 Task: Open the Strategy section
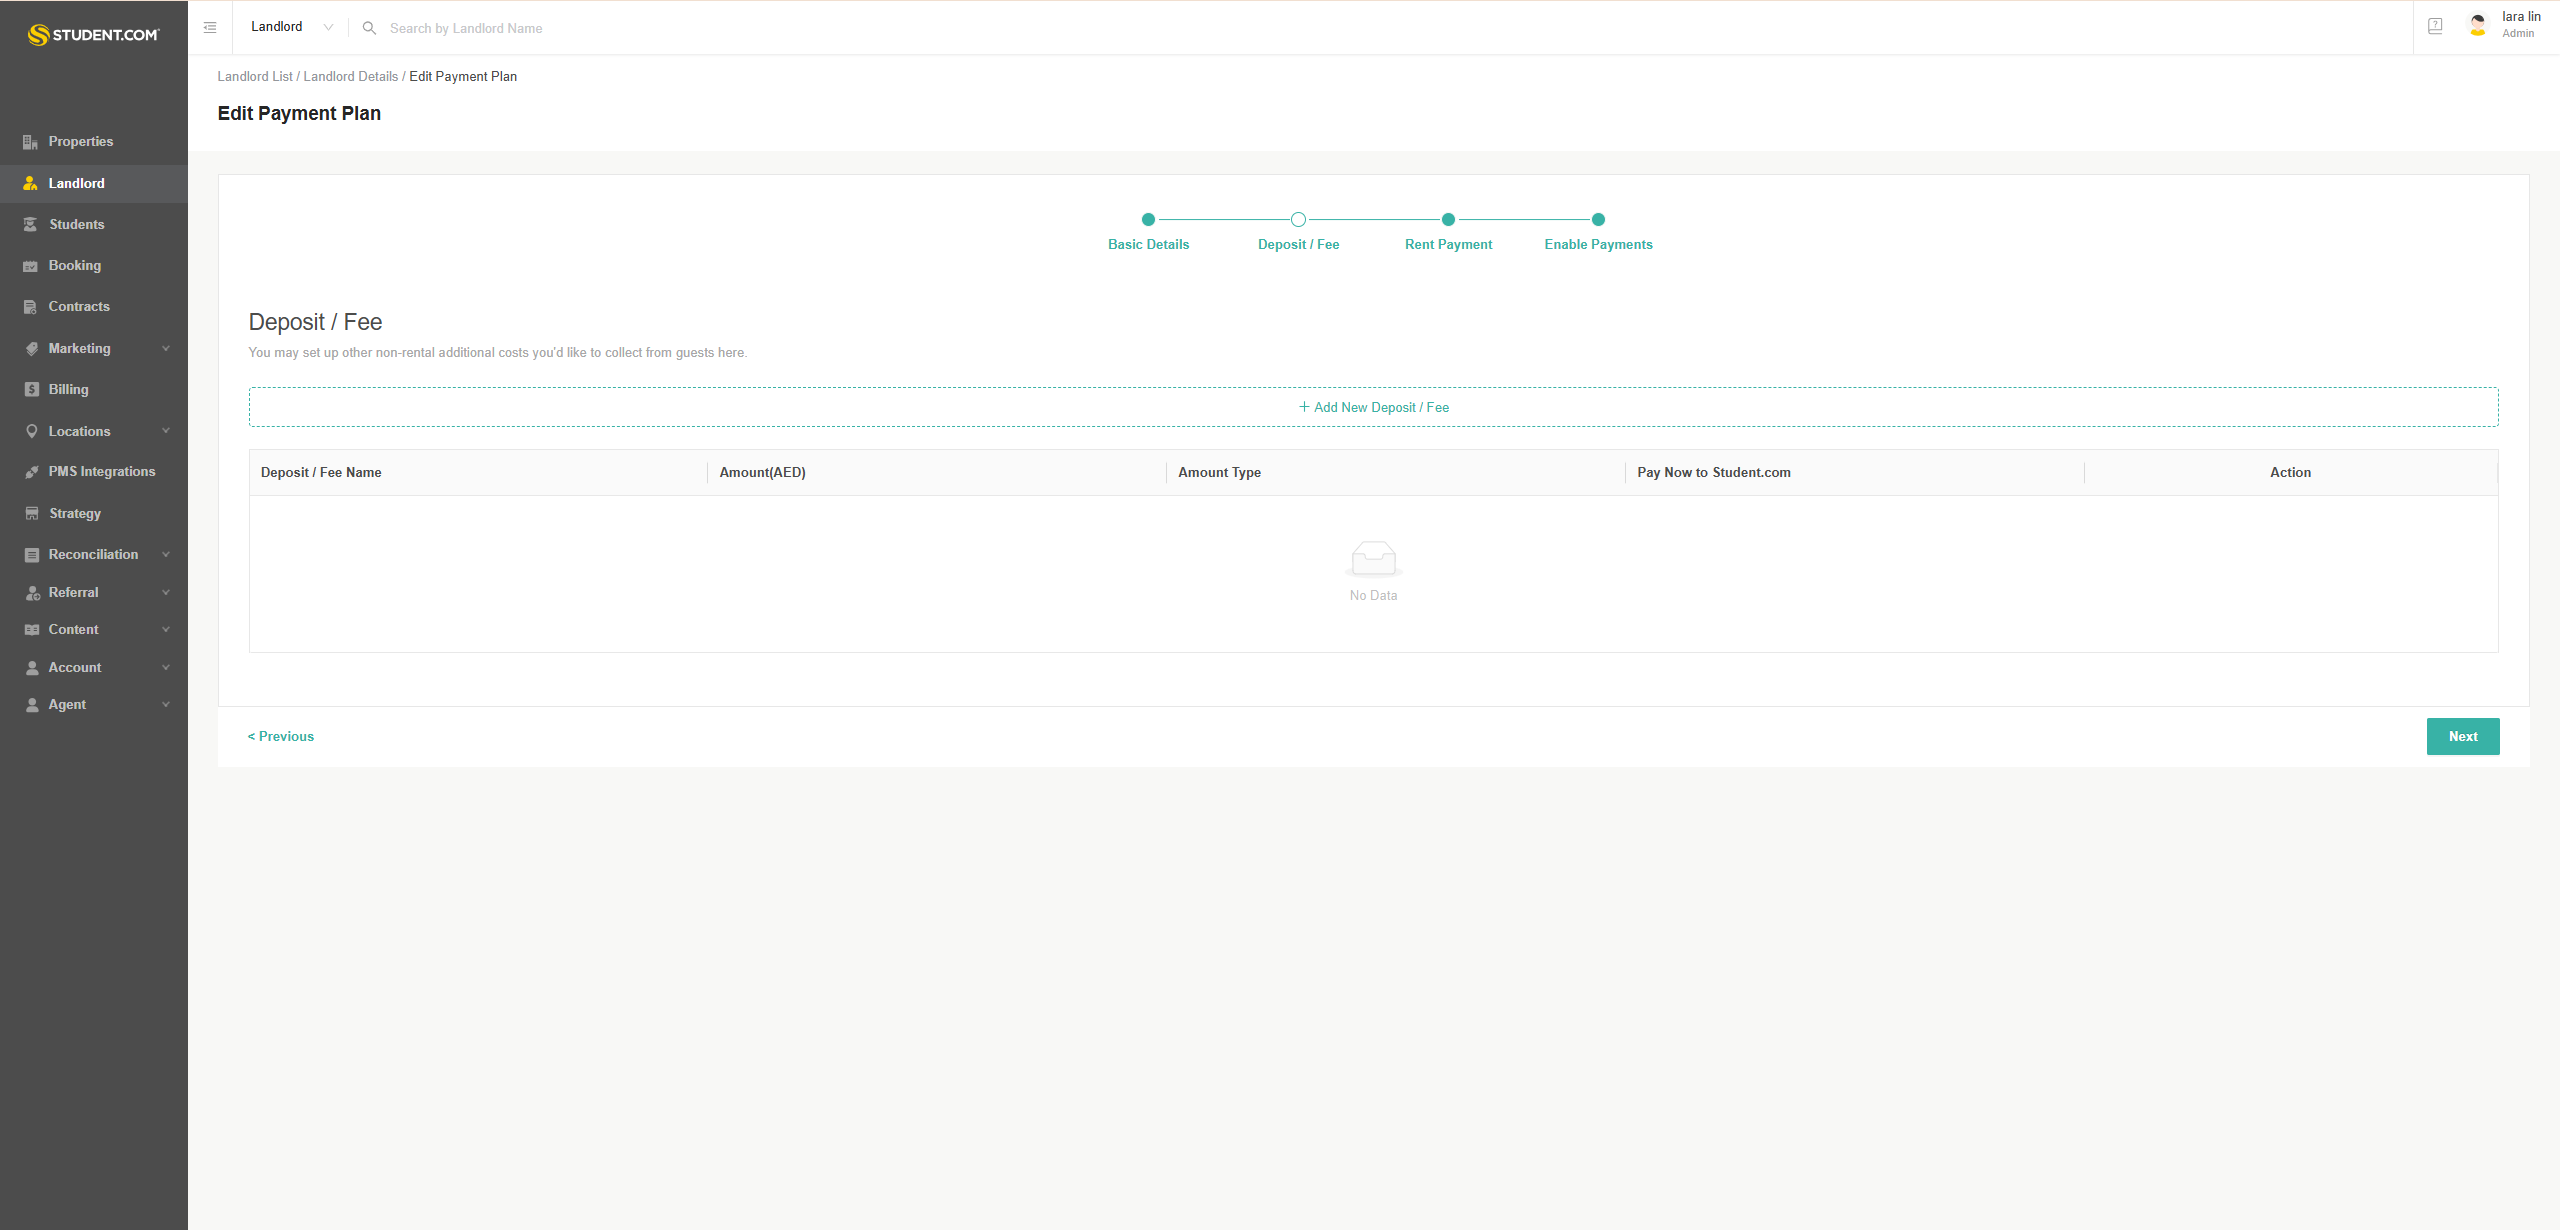74,513
